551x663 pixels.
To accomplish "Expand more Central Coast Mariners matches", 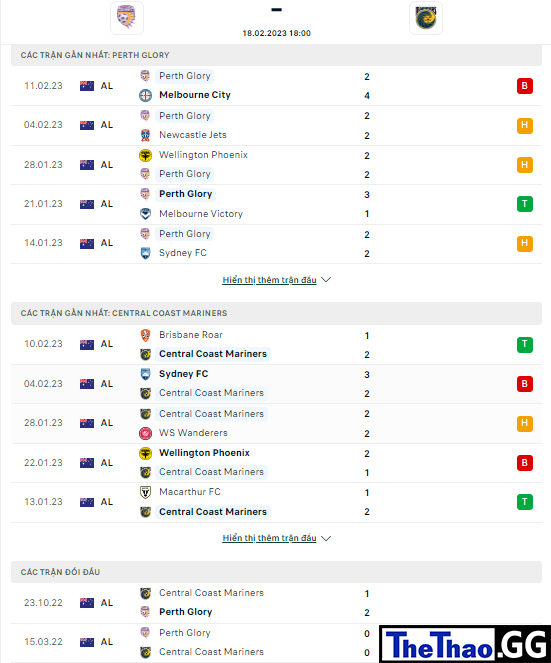I will (x=269, y=538).
